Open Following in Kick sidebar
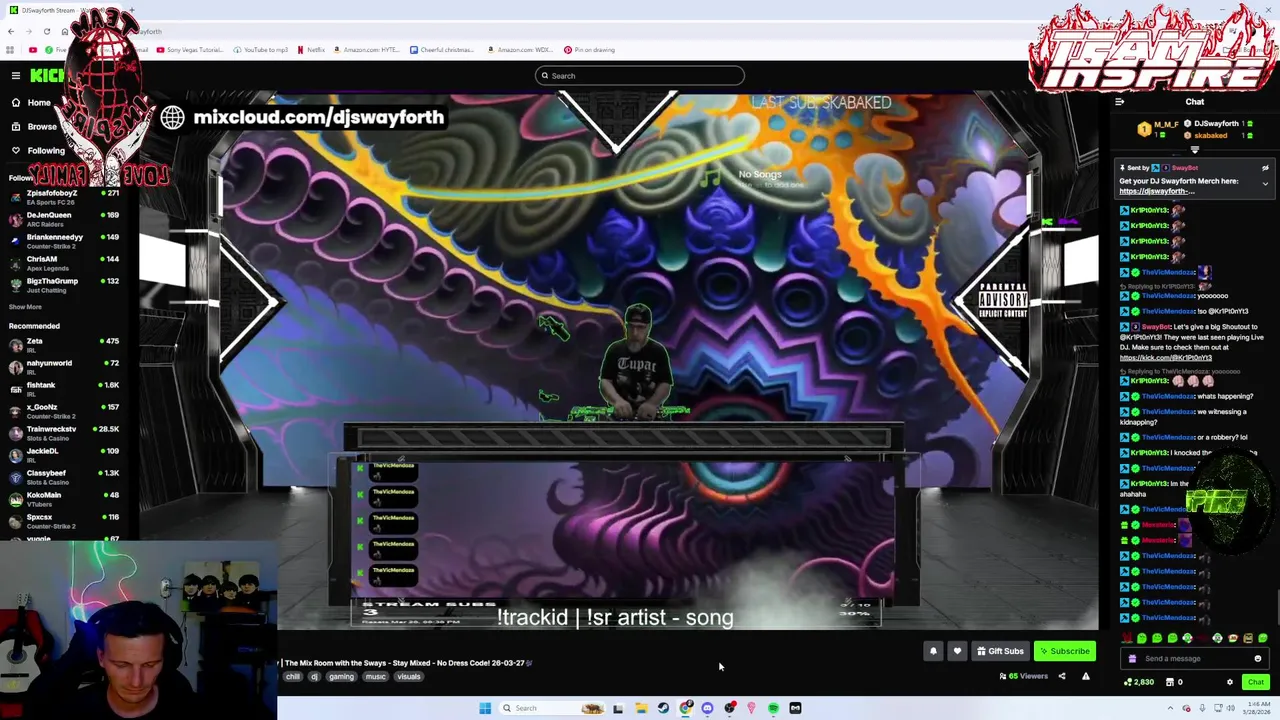Viewport: 1280px width, 720px height. point(37,150)
